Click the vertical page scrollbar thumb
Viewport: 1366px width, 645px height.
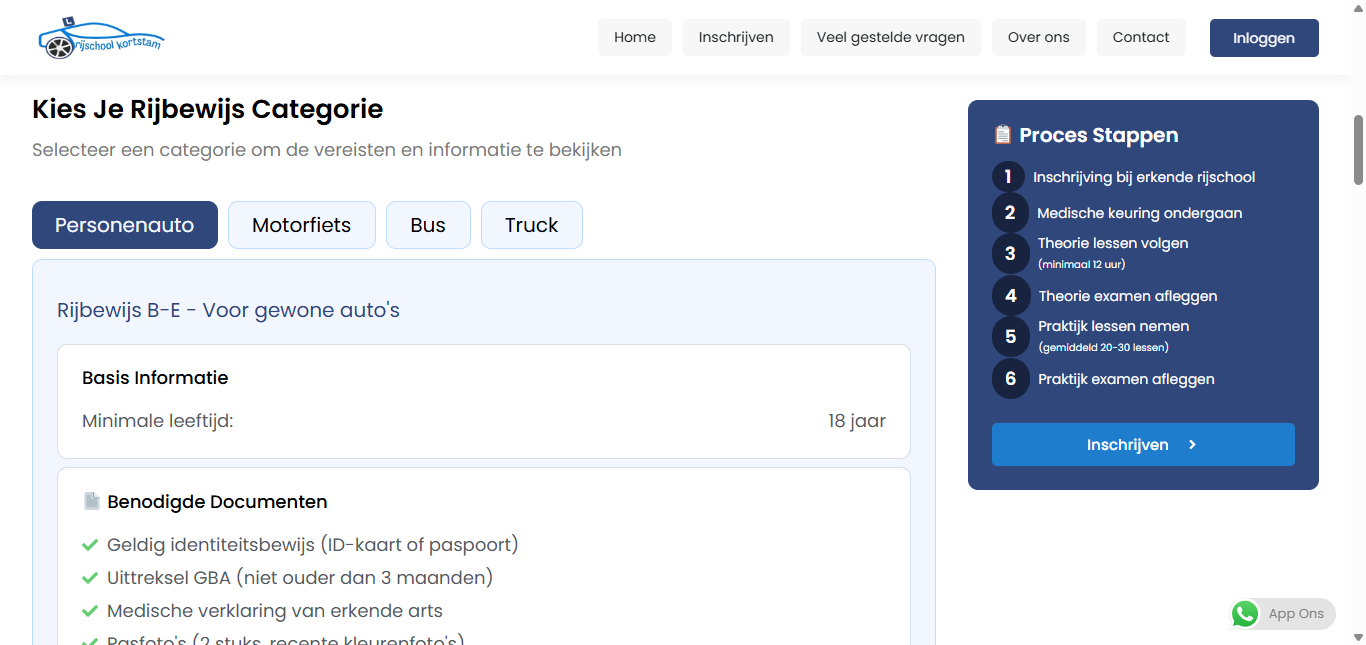[x=1358, y=150]
